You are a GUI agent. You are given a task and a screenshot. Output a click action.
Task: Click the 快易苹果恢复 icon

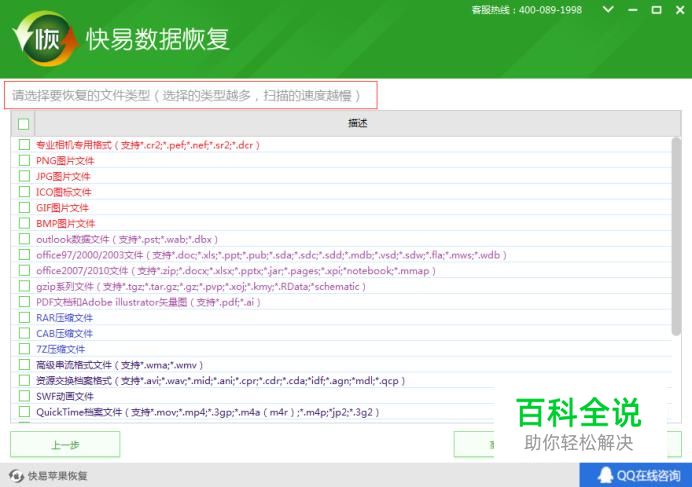click(x=16, y=476)
